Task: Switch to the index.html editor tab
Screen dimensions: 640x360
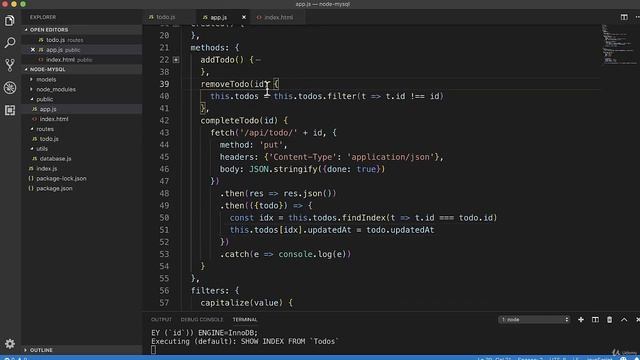Action: pos(278,17)
